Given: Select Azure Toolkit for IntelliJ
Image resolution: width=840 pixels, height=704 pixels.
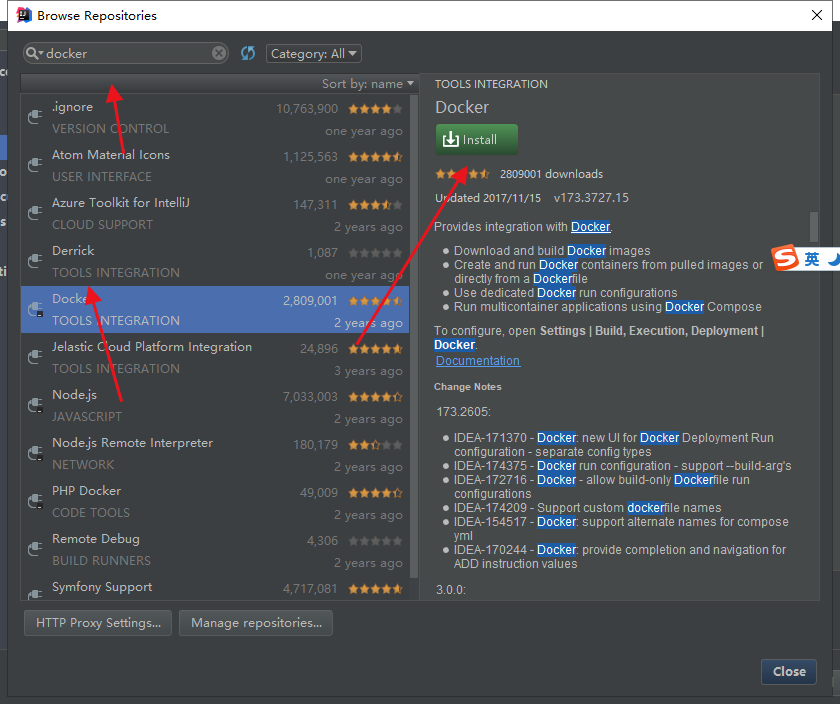Looking at the screenshot, I should (215, 214).
